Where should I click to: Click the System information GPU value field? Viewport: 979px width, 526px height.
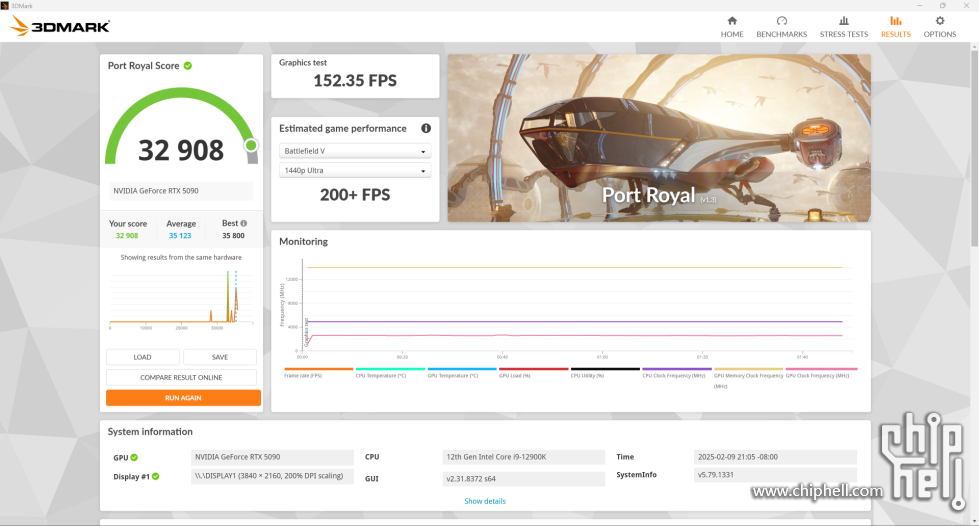(272, 457)
